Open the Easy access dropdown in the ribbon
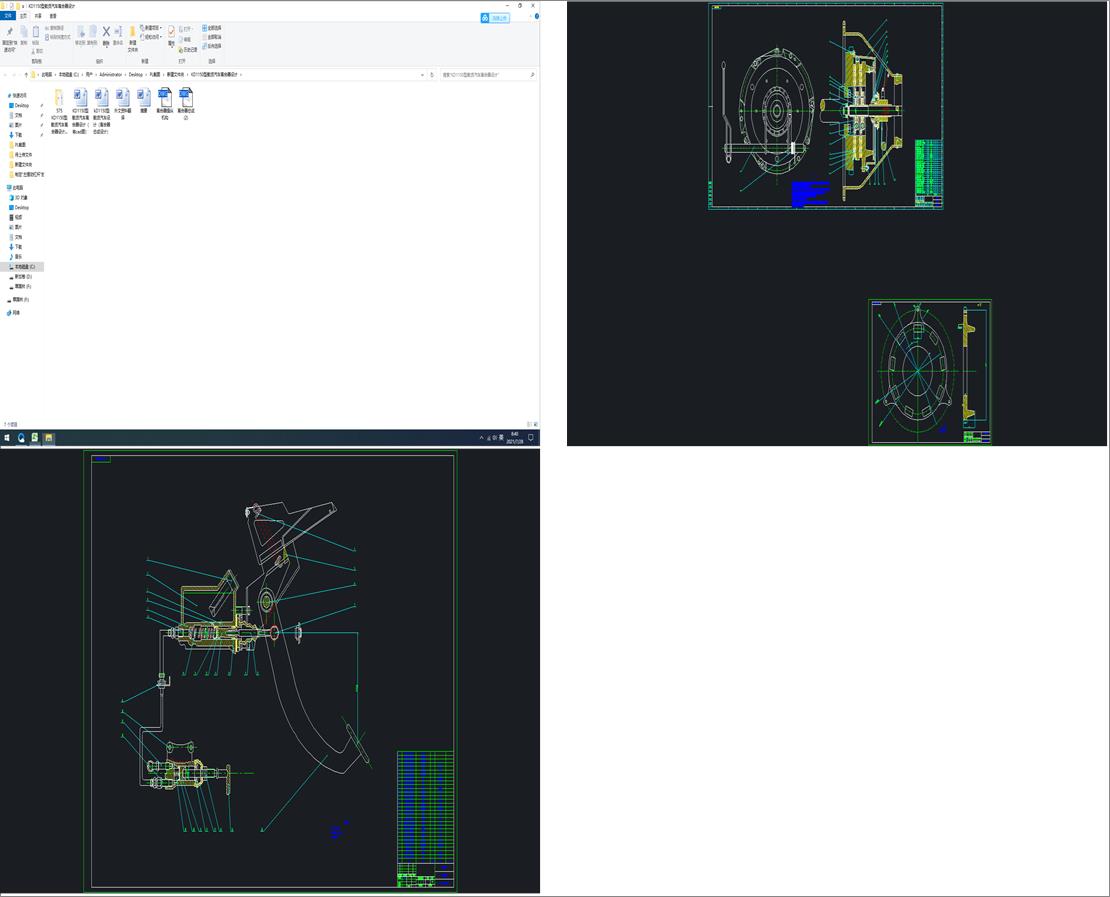 (151, 37)
